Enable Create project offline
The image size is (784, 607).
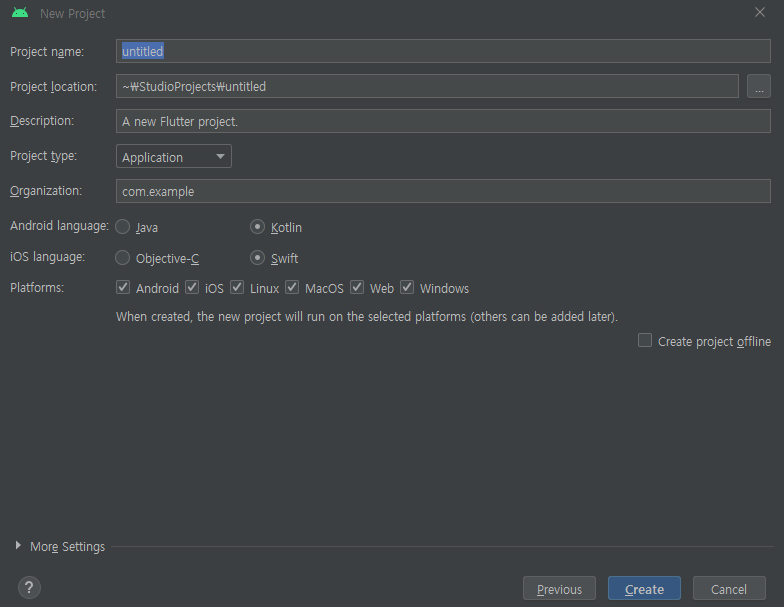[645, 340]
